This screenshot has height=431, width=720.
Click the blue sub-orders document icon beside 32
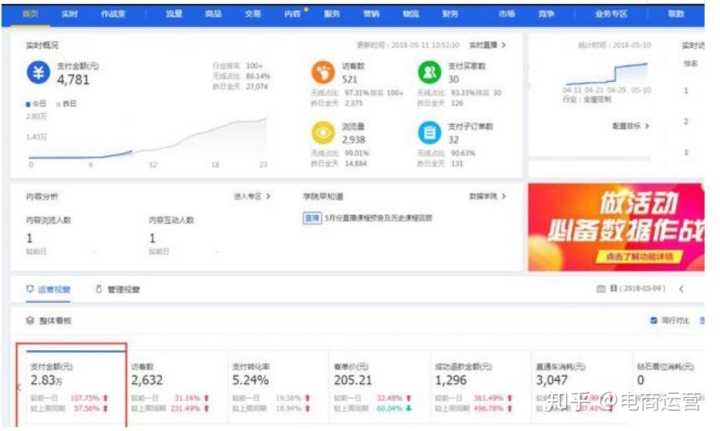coord(429,132)
